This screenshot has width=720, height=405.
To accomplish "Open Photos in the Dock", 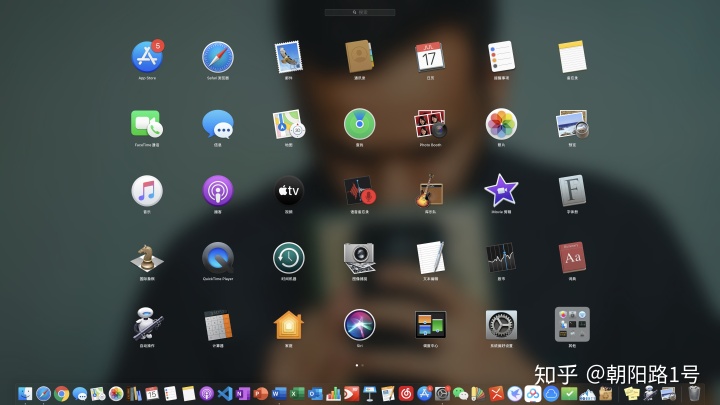I will [116, 394].
